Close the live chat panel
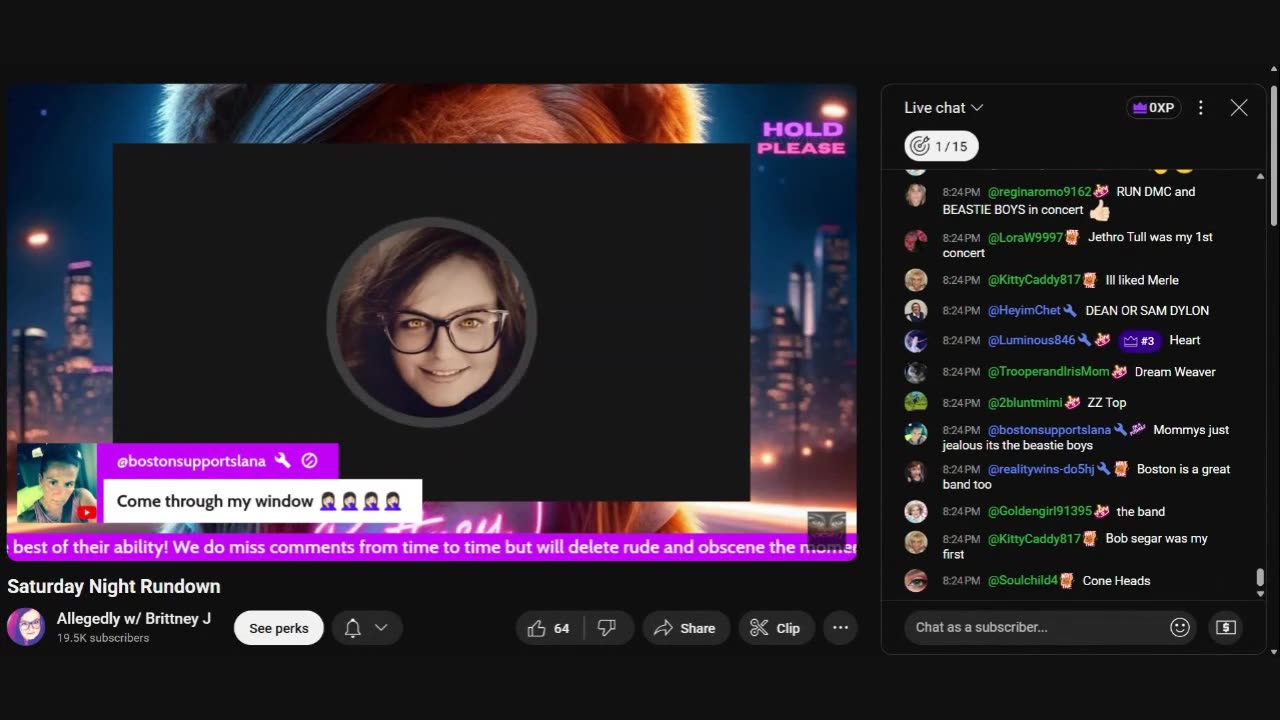The image size is (1280, 720). 1239,108
